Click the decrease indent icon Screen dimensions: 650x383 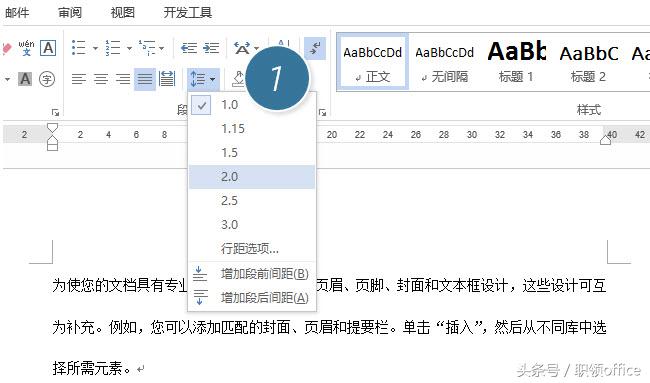point(189,48)
